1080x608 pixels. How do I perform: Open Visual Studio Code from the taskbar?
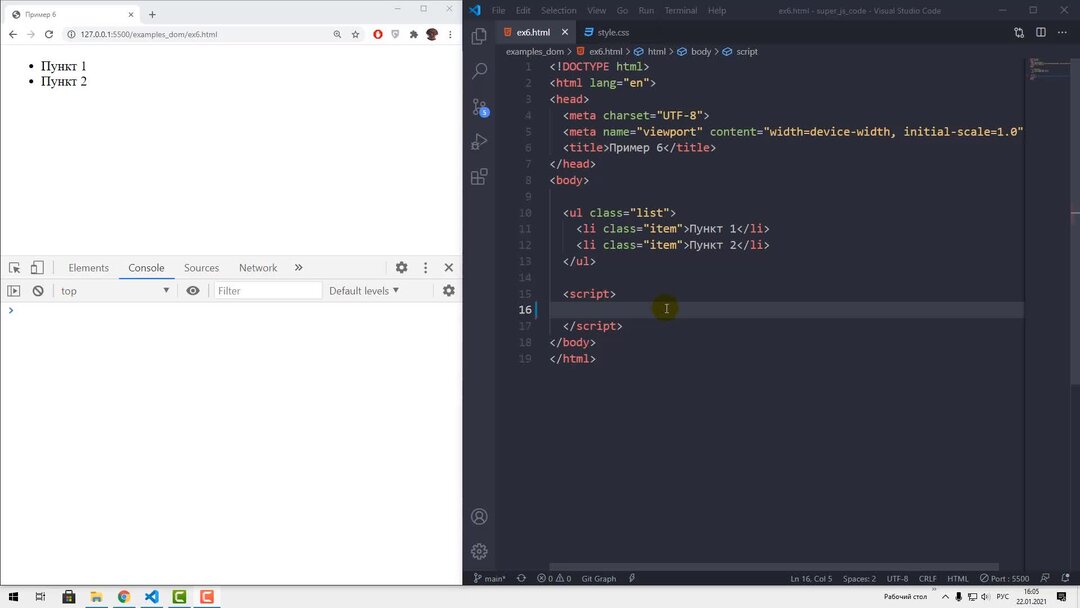coord(152,597)
